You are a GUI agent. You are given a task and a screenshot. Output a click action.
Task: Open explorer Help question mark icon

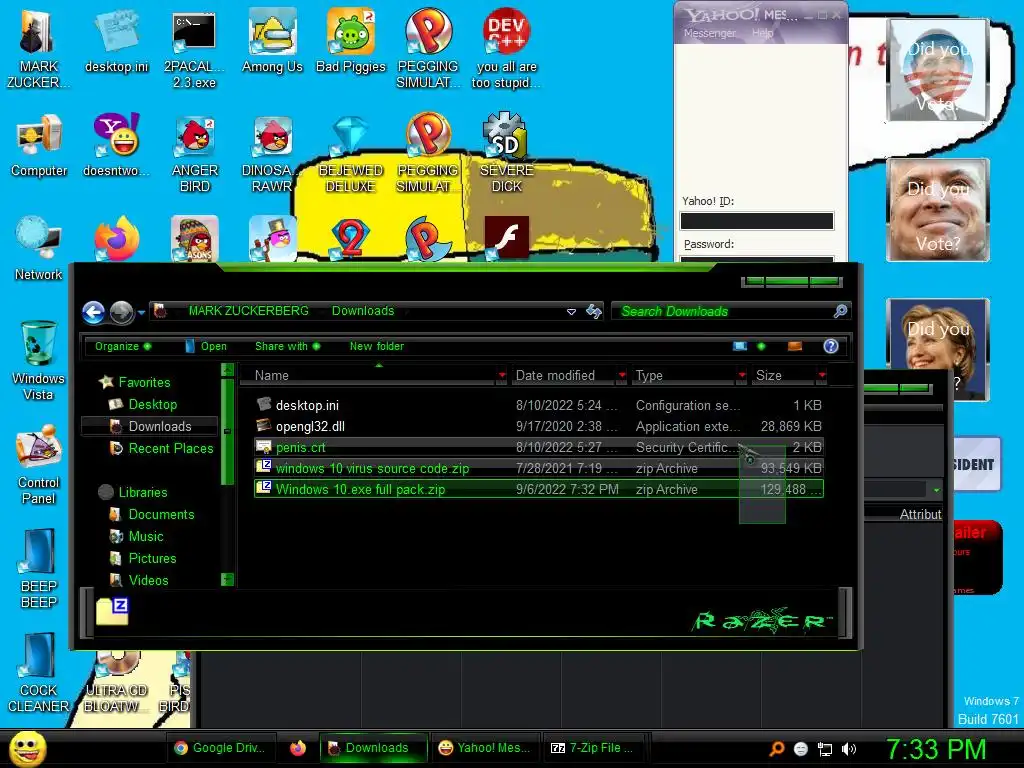pyautogui.click(x=831, y=346)
